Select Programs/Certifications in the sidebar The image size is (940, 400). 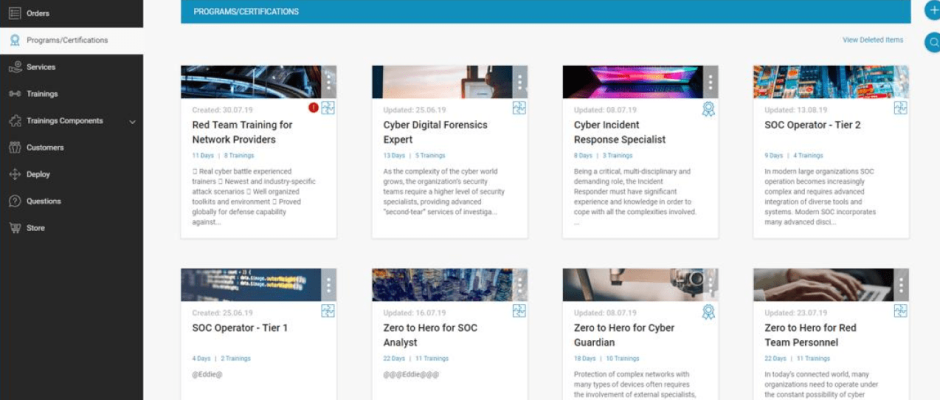pos(71,40)
